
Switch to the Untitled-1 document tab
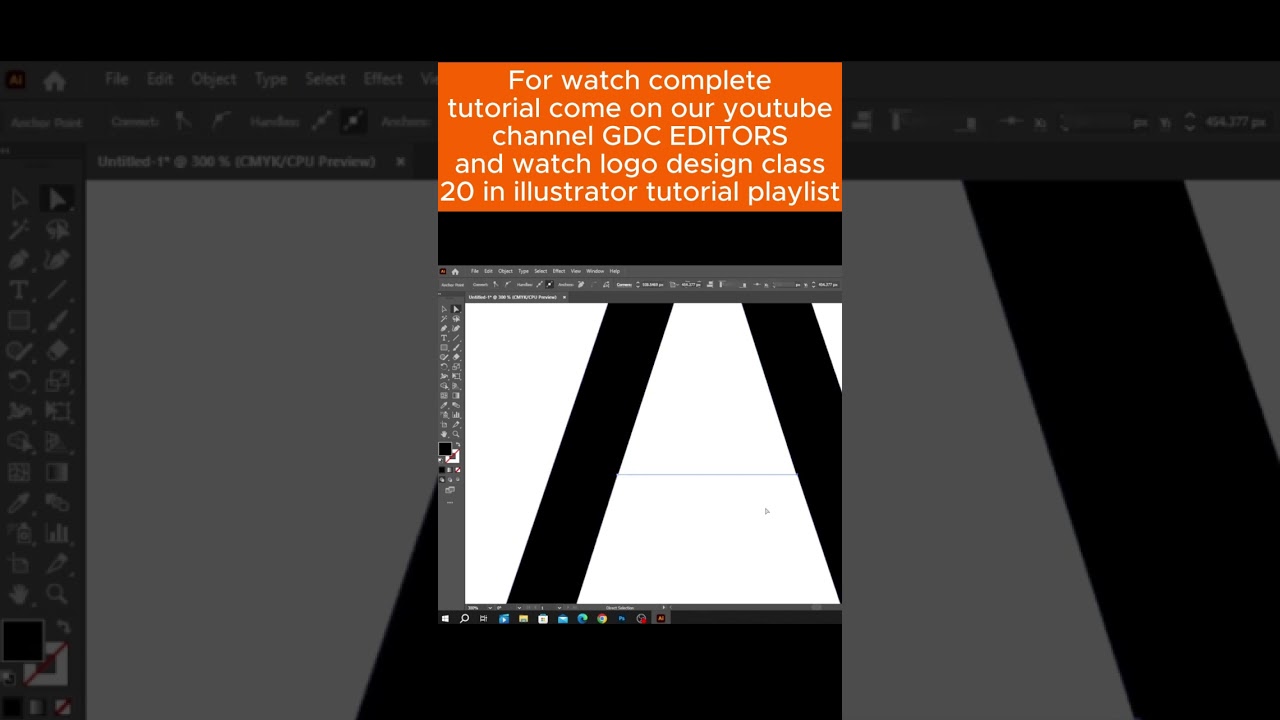(512, 297)
